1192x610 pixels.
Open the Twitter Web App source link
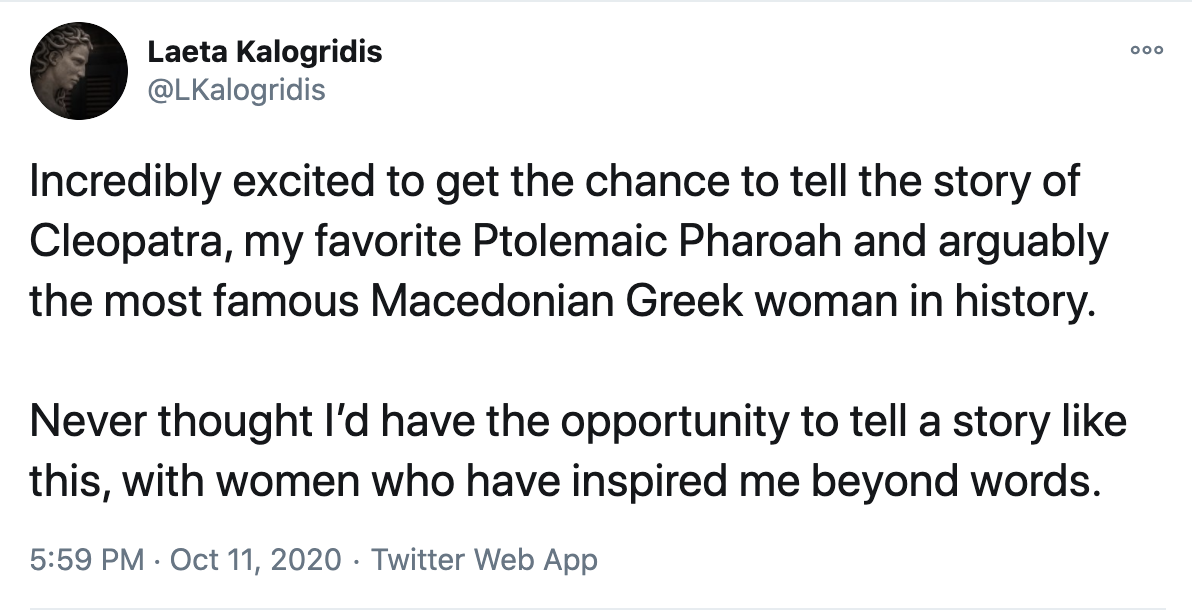[484, 559]
